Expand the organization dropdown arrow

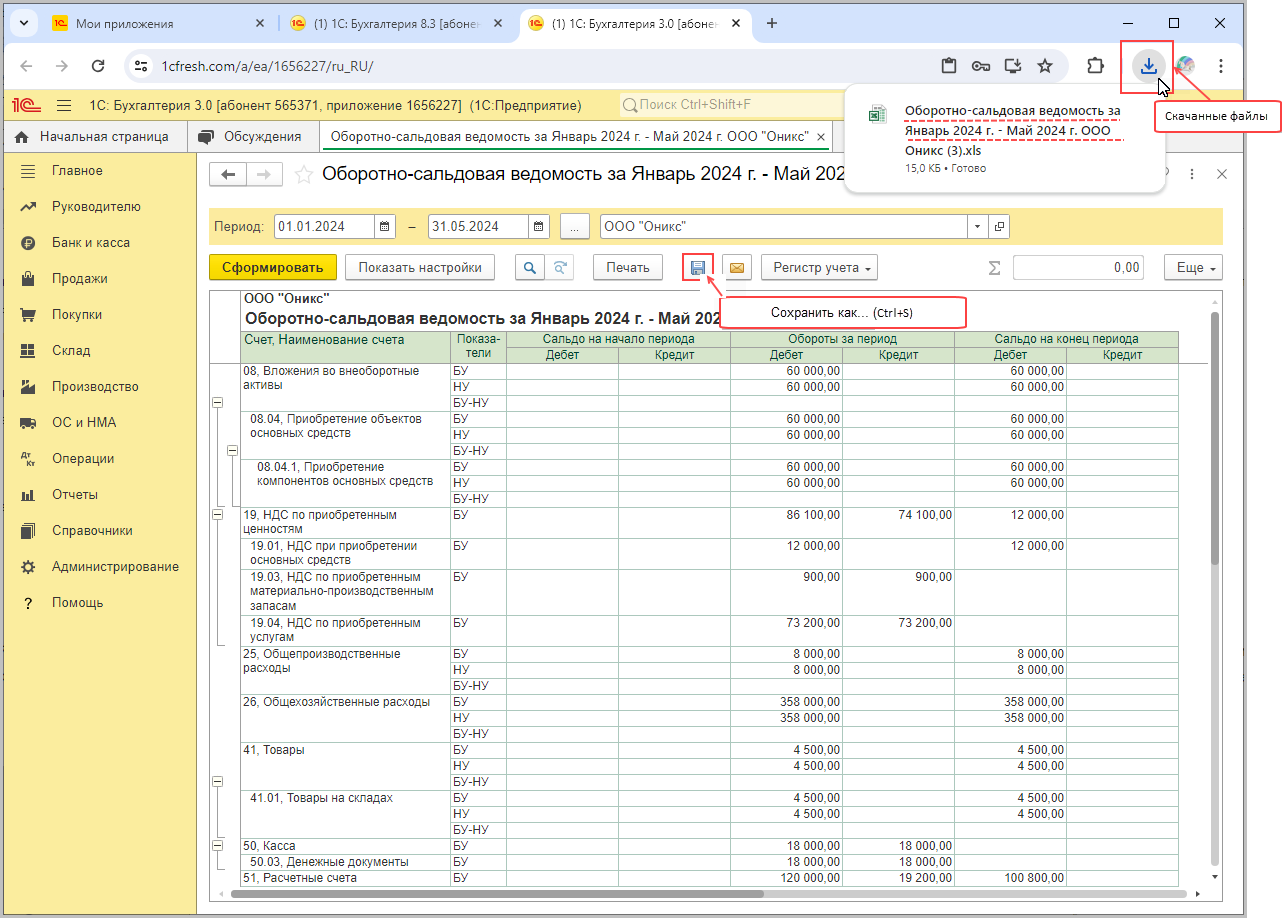click(977, 226)
